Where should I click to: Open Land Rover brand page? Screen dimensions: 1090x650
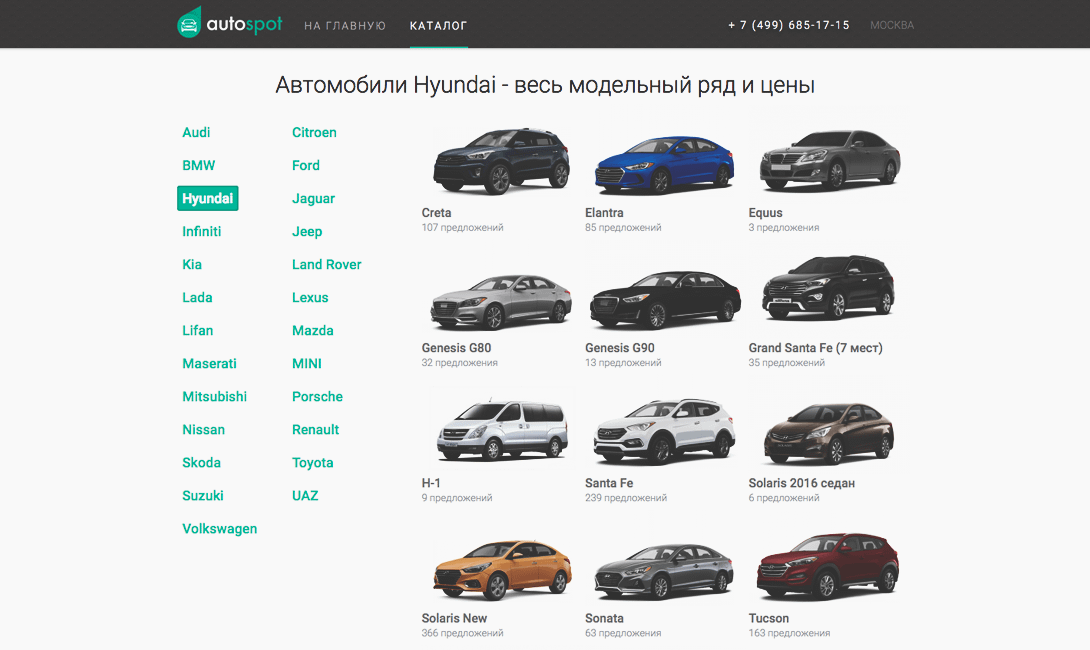click(327, 264)
